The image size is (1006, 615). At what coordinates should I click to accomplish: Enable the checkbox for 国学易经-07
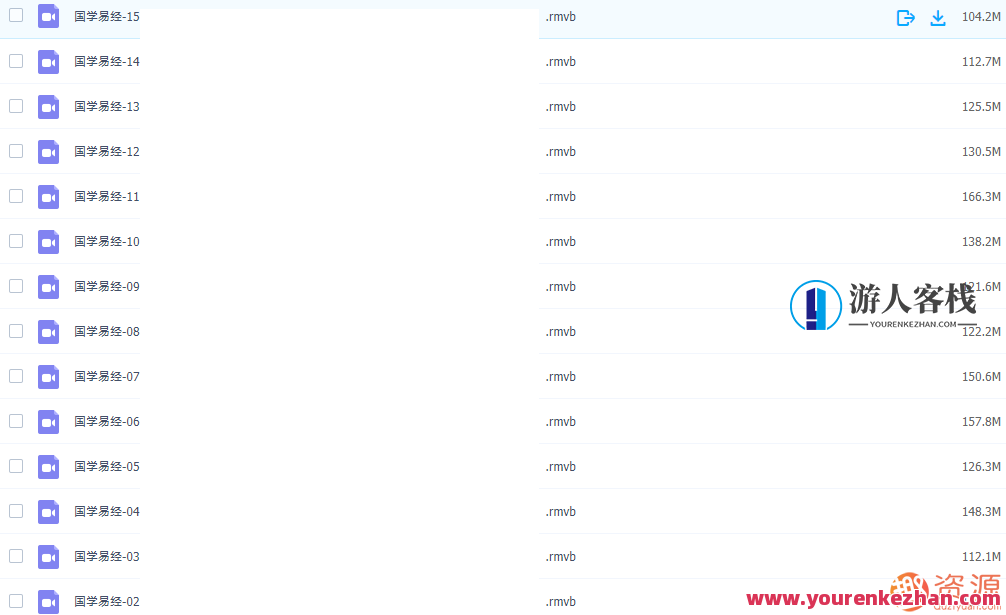point(16,376)
